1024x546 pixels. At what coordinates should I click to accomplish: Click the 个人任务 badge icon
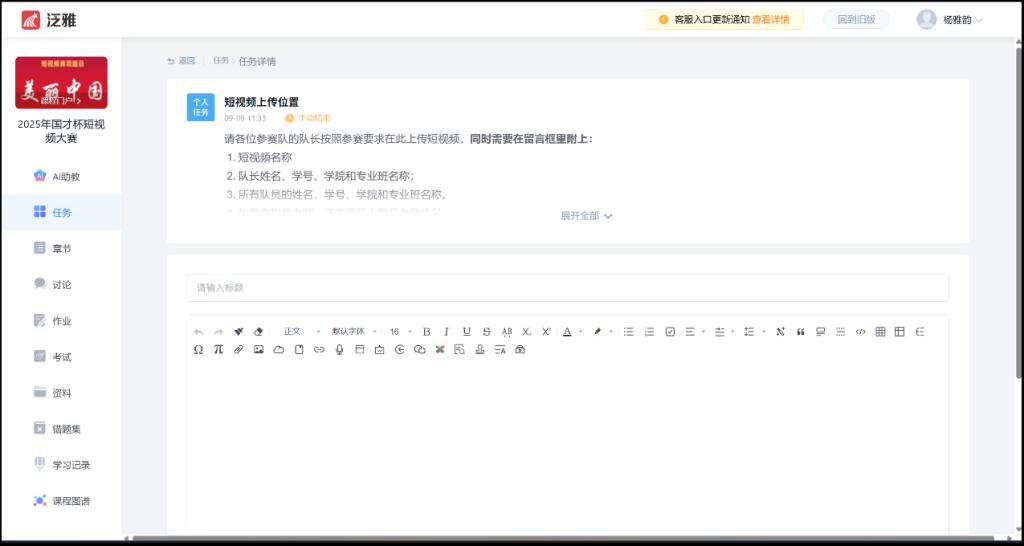pyautogui.click(x=200, y=107)
